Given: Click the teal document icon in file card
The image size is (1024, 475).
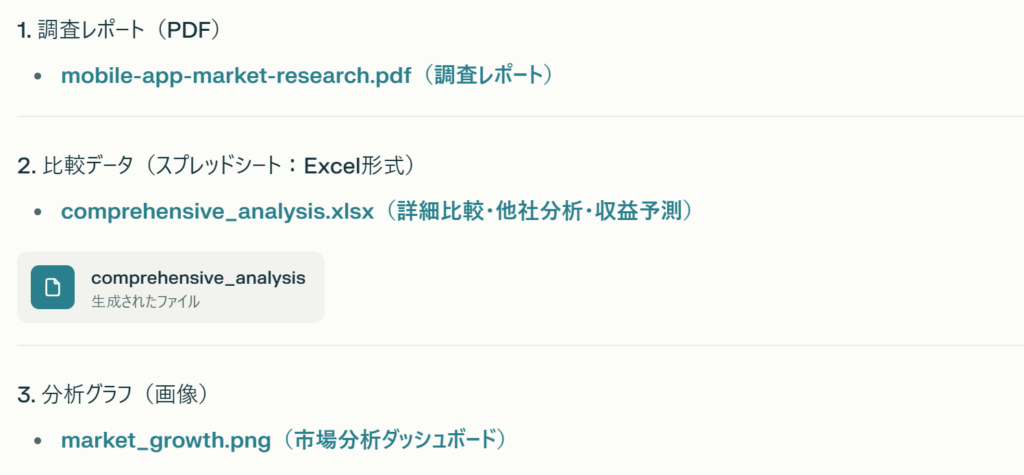Looking at the screenshot, I should pyautogui.click(x=53, y=287).
